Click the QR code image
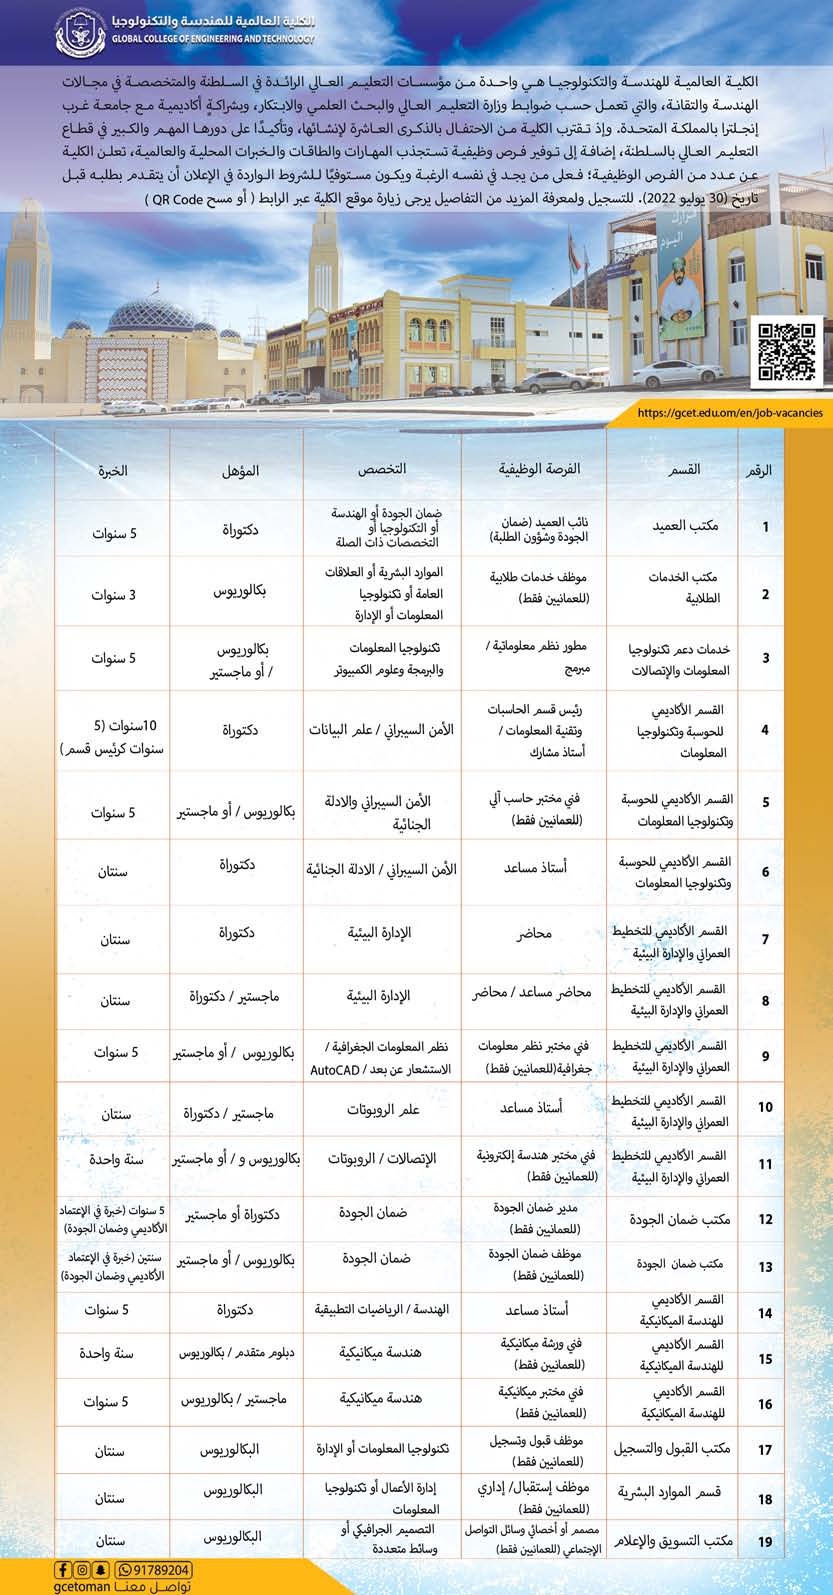This screenshot has height=1595, width=833. [x=789, y=350]
